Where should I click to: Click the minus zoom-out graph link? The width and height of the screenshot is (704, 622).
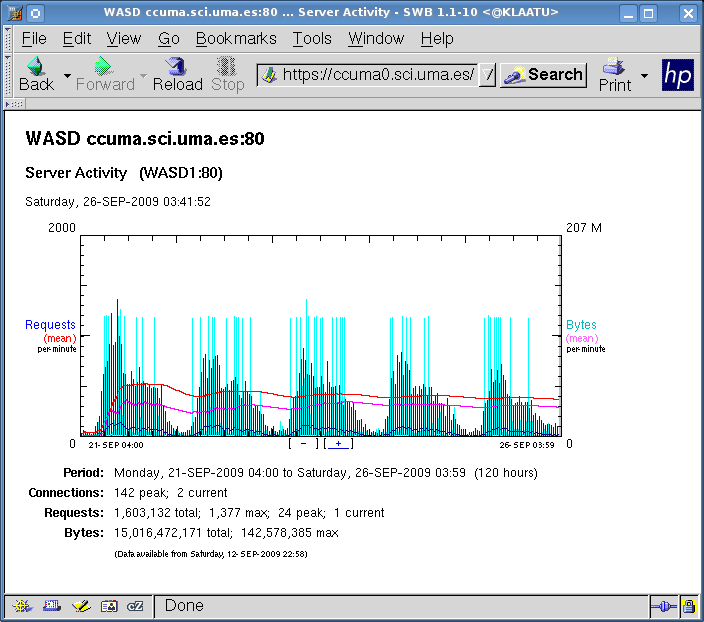tap(304, 444)
